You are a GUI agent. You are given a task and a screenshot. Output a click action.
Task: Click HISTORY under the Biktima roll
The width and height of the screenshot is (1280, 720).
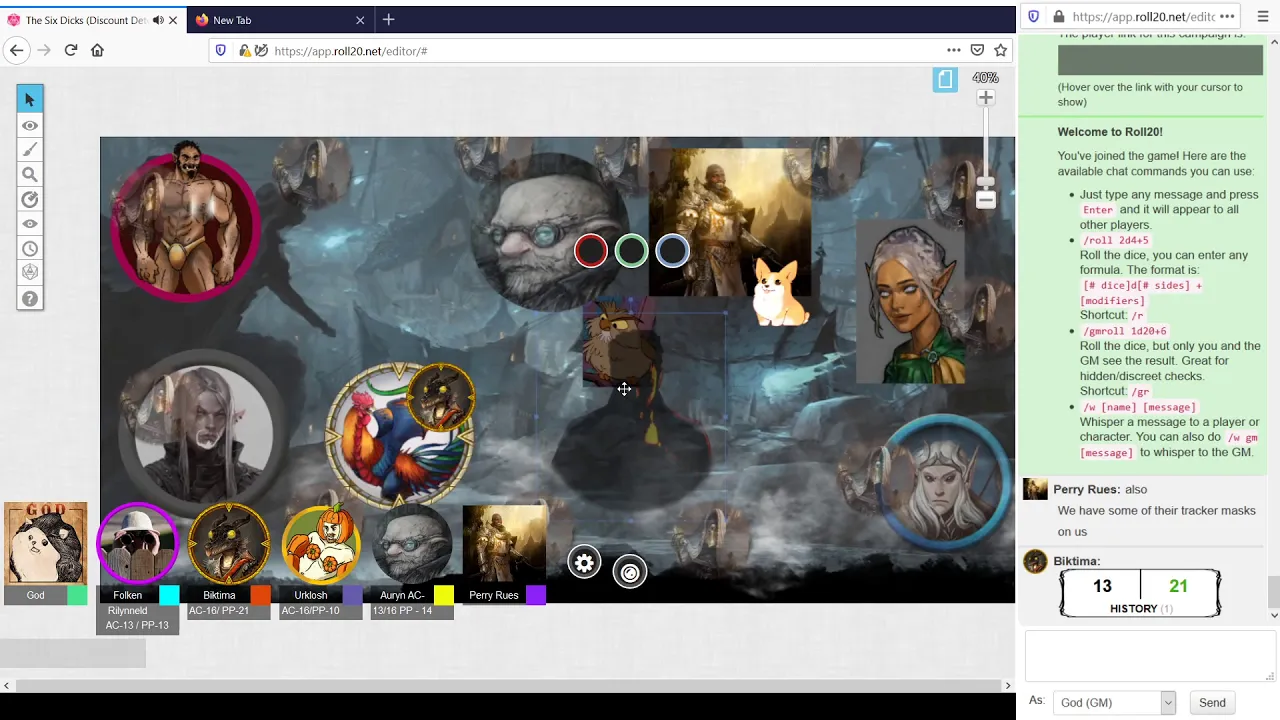[x=1133, y=608]
